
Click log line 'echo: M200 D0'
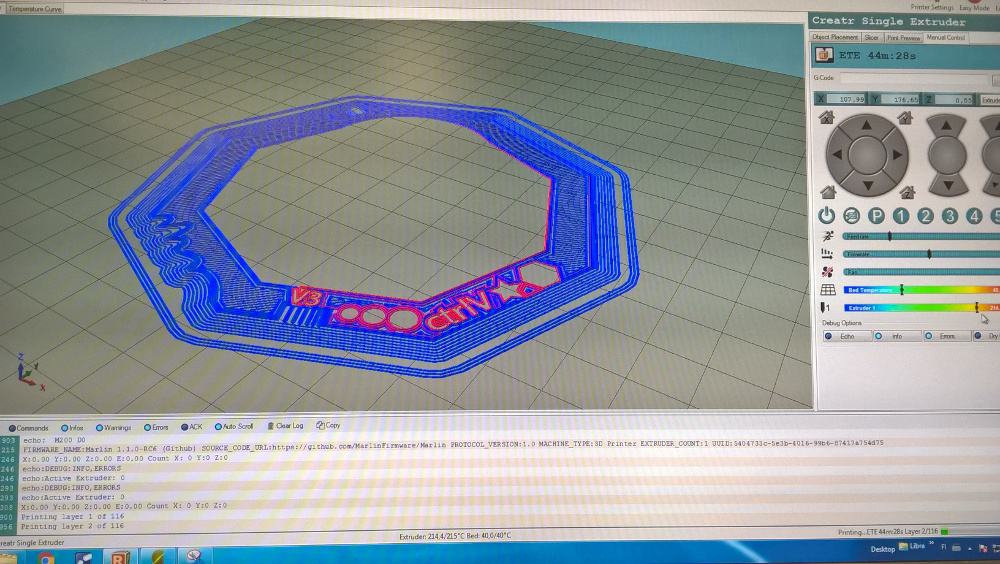tap(54, 440)
